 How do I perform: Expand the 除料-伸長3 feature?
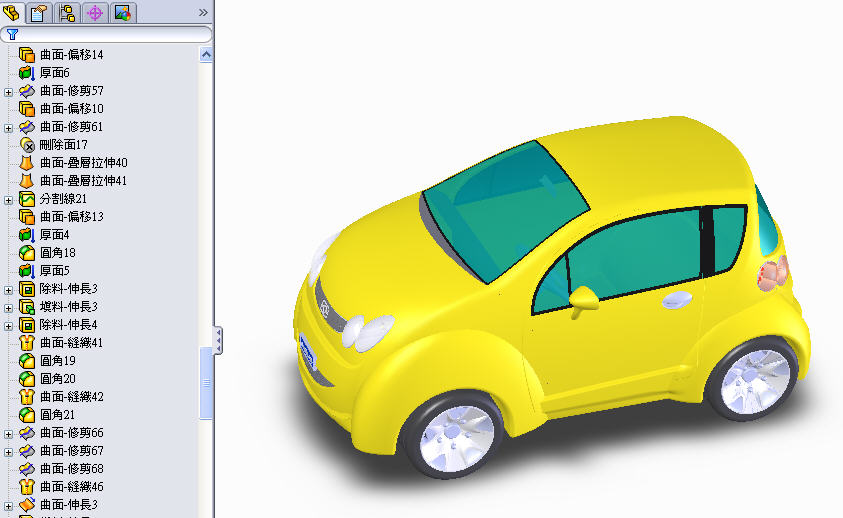(x=8, y=290)
